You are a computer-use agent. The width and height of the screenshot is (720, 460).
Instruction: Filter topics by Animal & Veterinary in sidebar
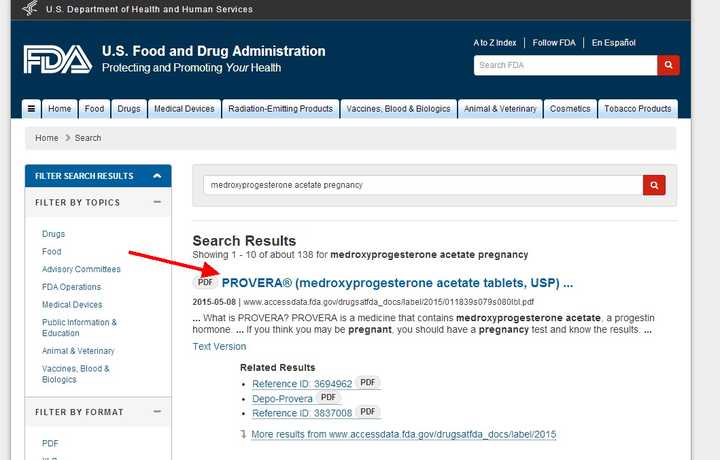point(78,351)
